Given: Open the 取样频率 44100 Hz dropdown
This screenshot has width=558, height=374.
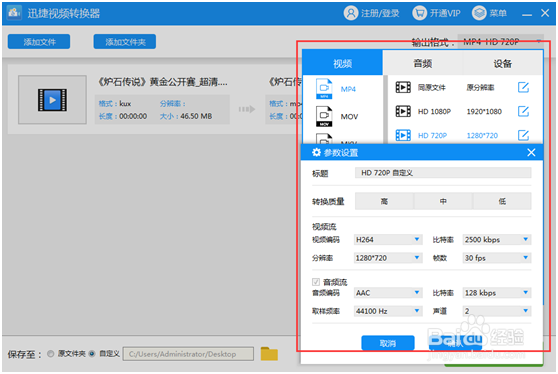Looking at the screenshot, I should [x=388, y=311].
